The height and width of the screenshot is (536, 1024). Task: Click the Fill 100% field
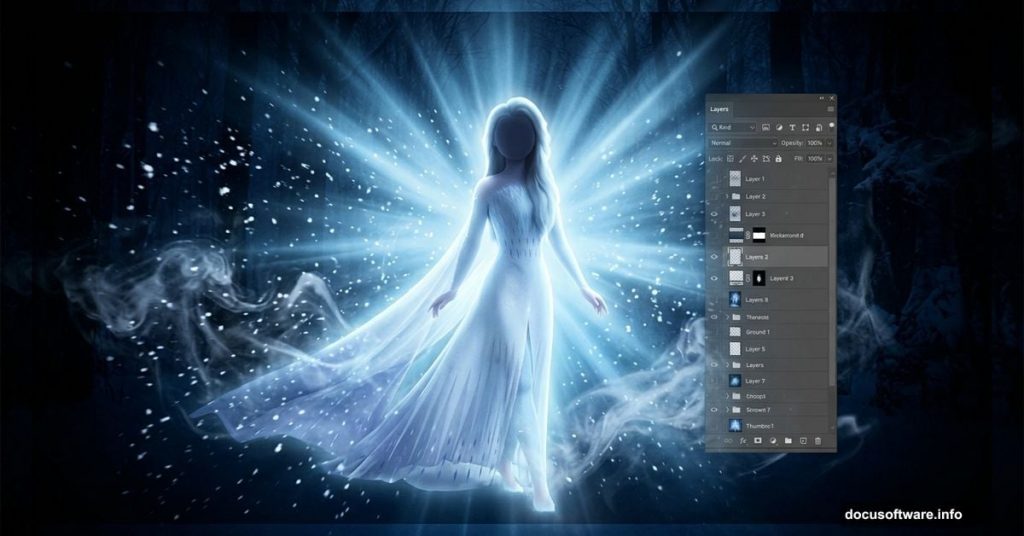tap(815, 159)
